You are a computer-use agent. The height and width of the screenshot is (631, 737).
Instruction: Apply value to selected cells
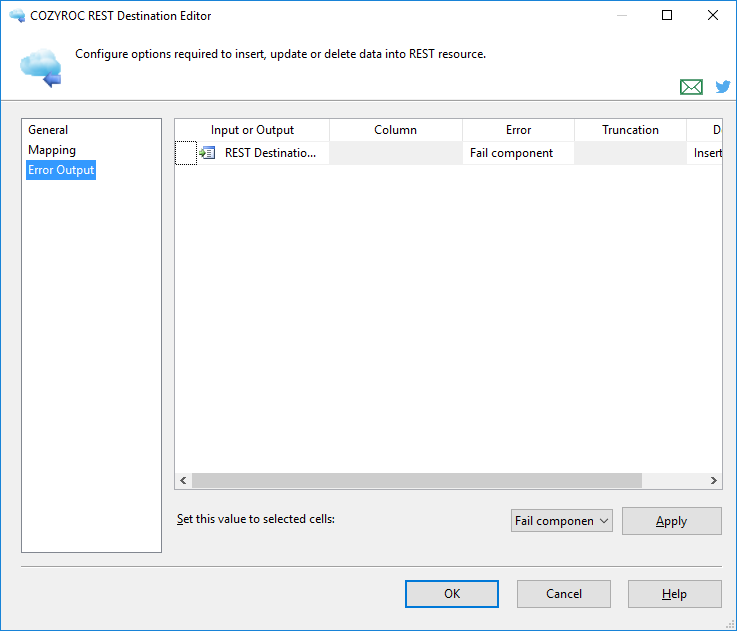tap(672, 521)
